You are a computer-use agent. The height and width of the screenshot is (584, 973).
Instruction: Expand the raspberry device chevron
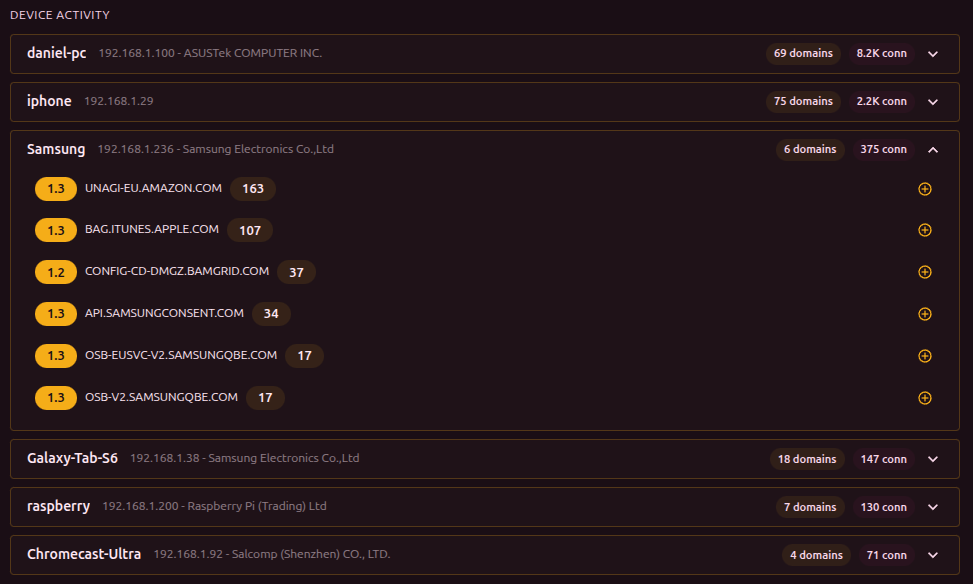[x=933, y=508]
